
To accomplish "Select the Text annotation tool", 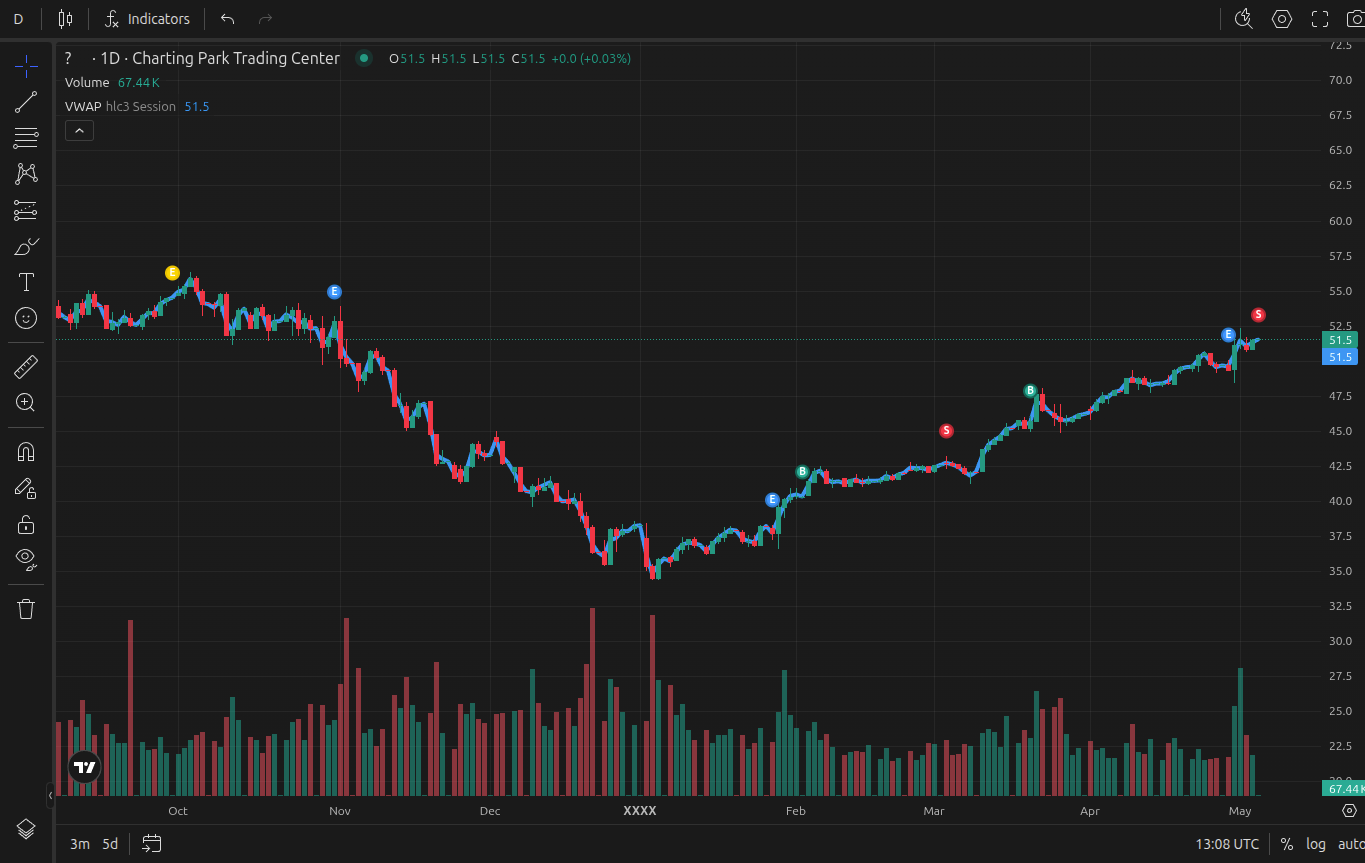I will (x=26, y=282).
